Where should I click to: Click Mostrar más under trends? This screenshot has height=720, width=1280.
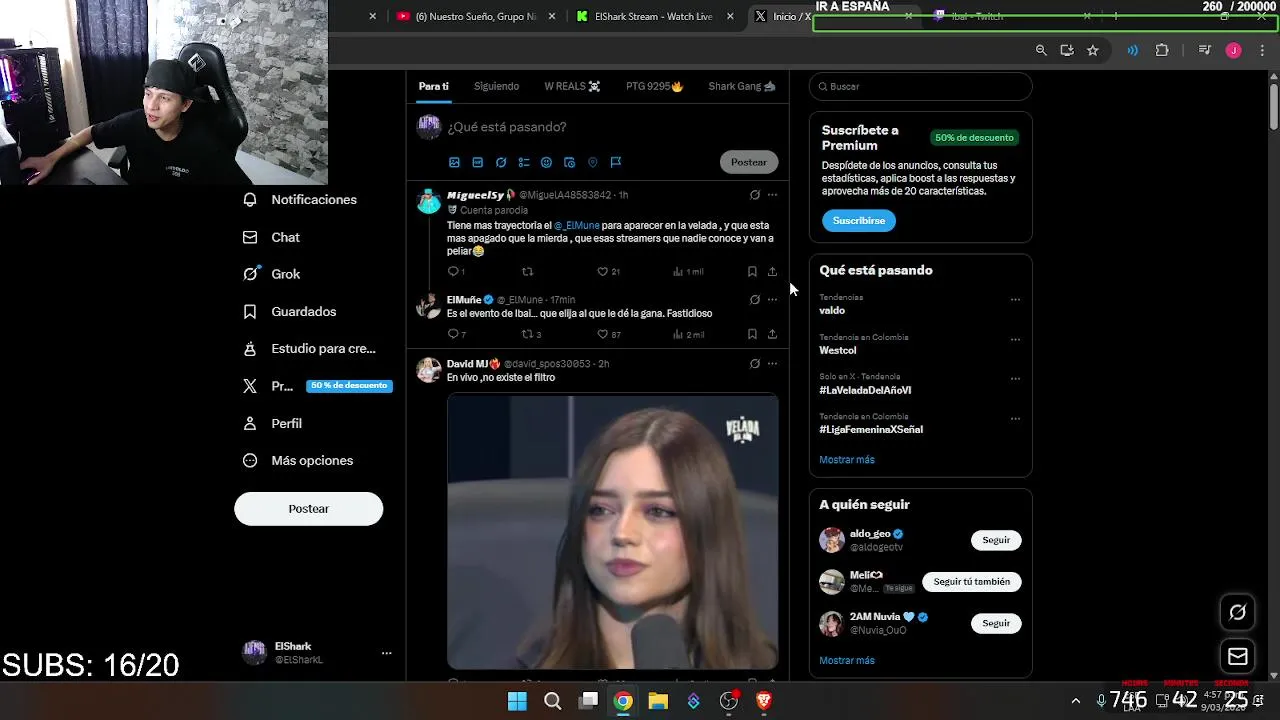pos(847,460)
